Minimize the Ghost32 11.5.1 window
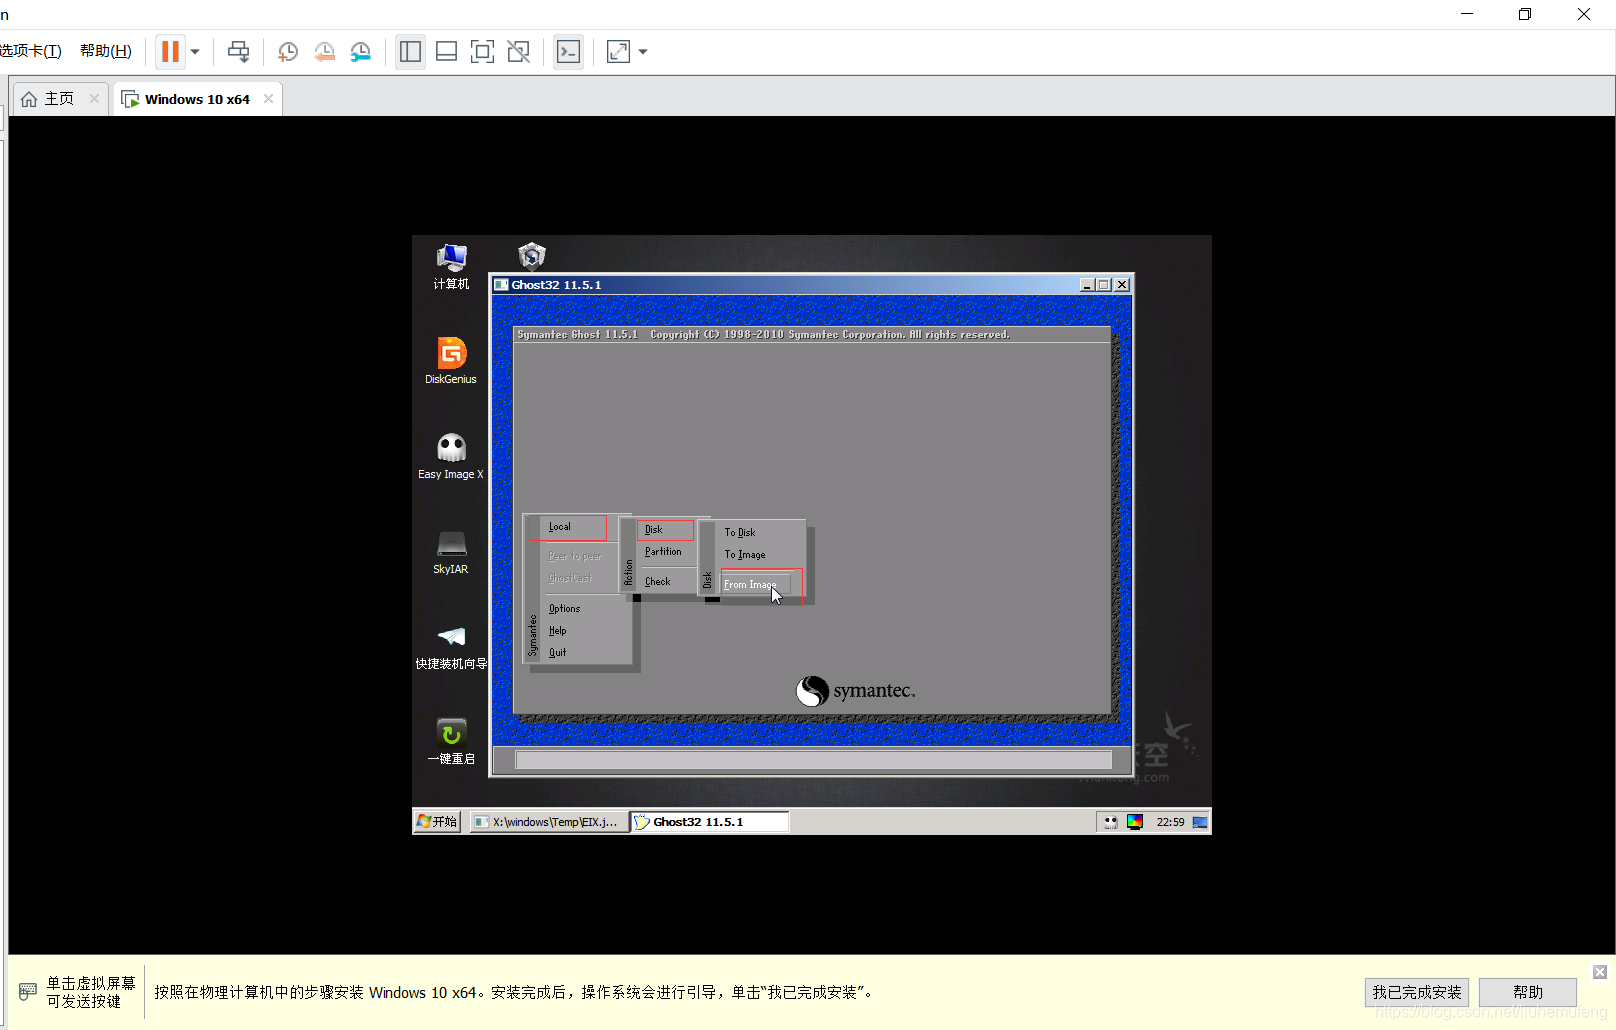This screenshot has height=1030, width=1616. coord(1087,285)
